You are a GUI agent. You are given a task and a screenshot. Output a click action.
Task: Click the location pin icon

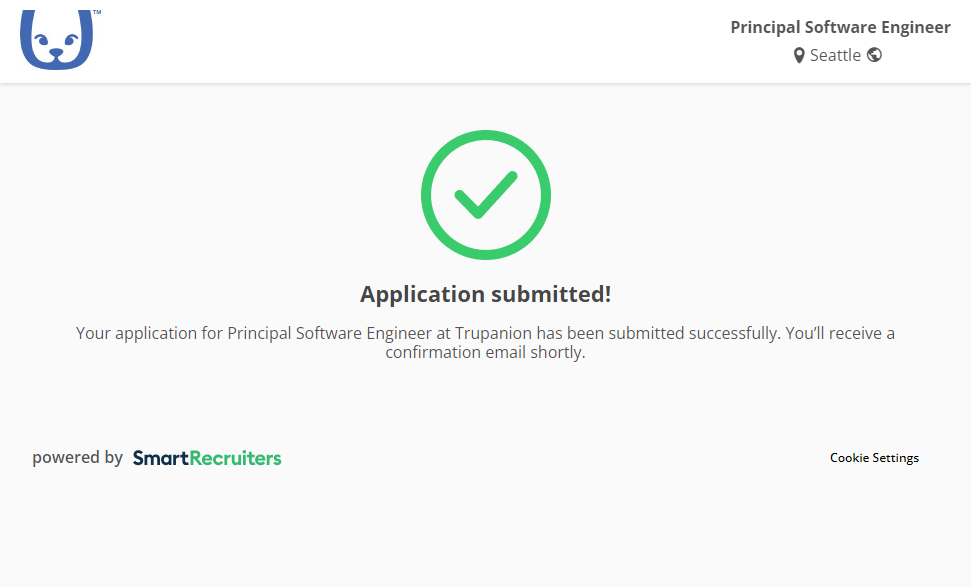coord(799,56)
